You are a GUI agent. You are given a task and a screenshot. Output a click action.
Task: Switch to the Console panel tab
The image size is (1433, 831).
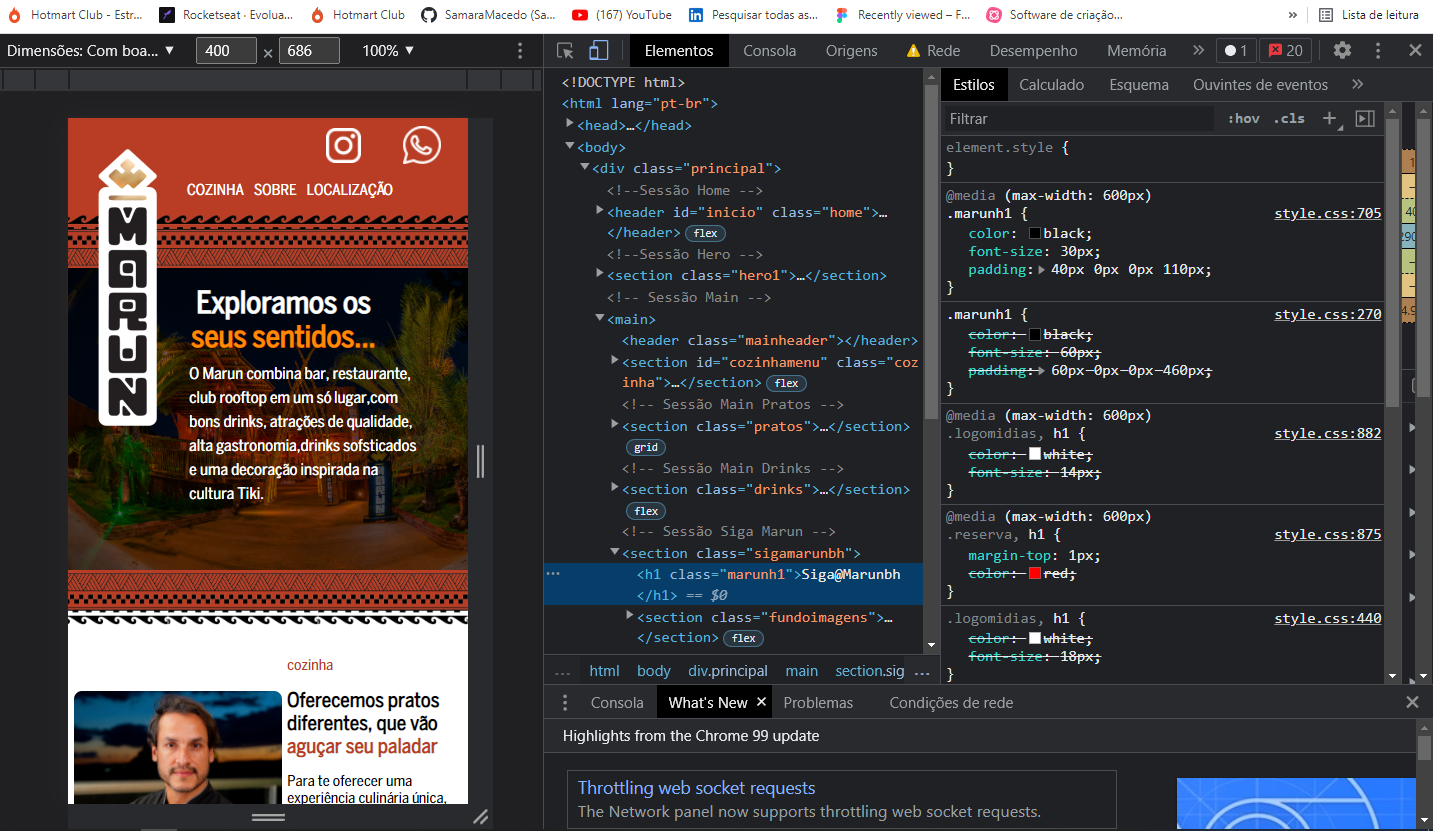[x=769, y=49]
